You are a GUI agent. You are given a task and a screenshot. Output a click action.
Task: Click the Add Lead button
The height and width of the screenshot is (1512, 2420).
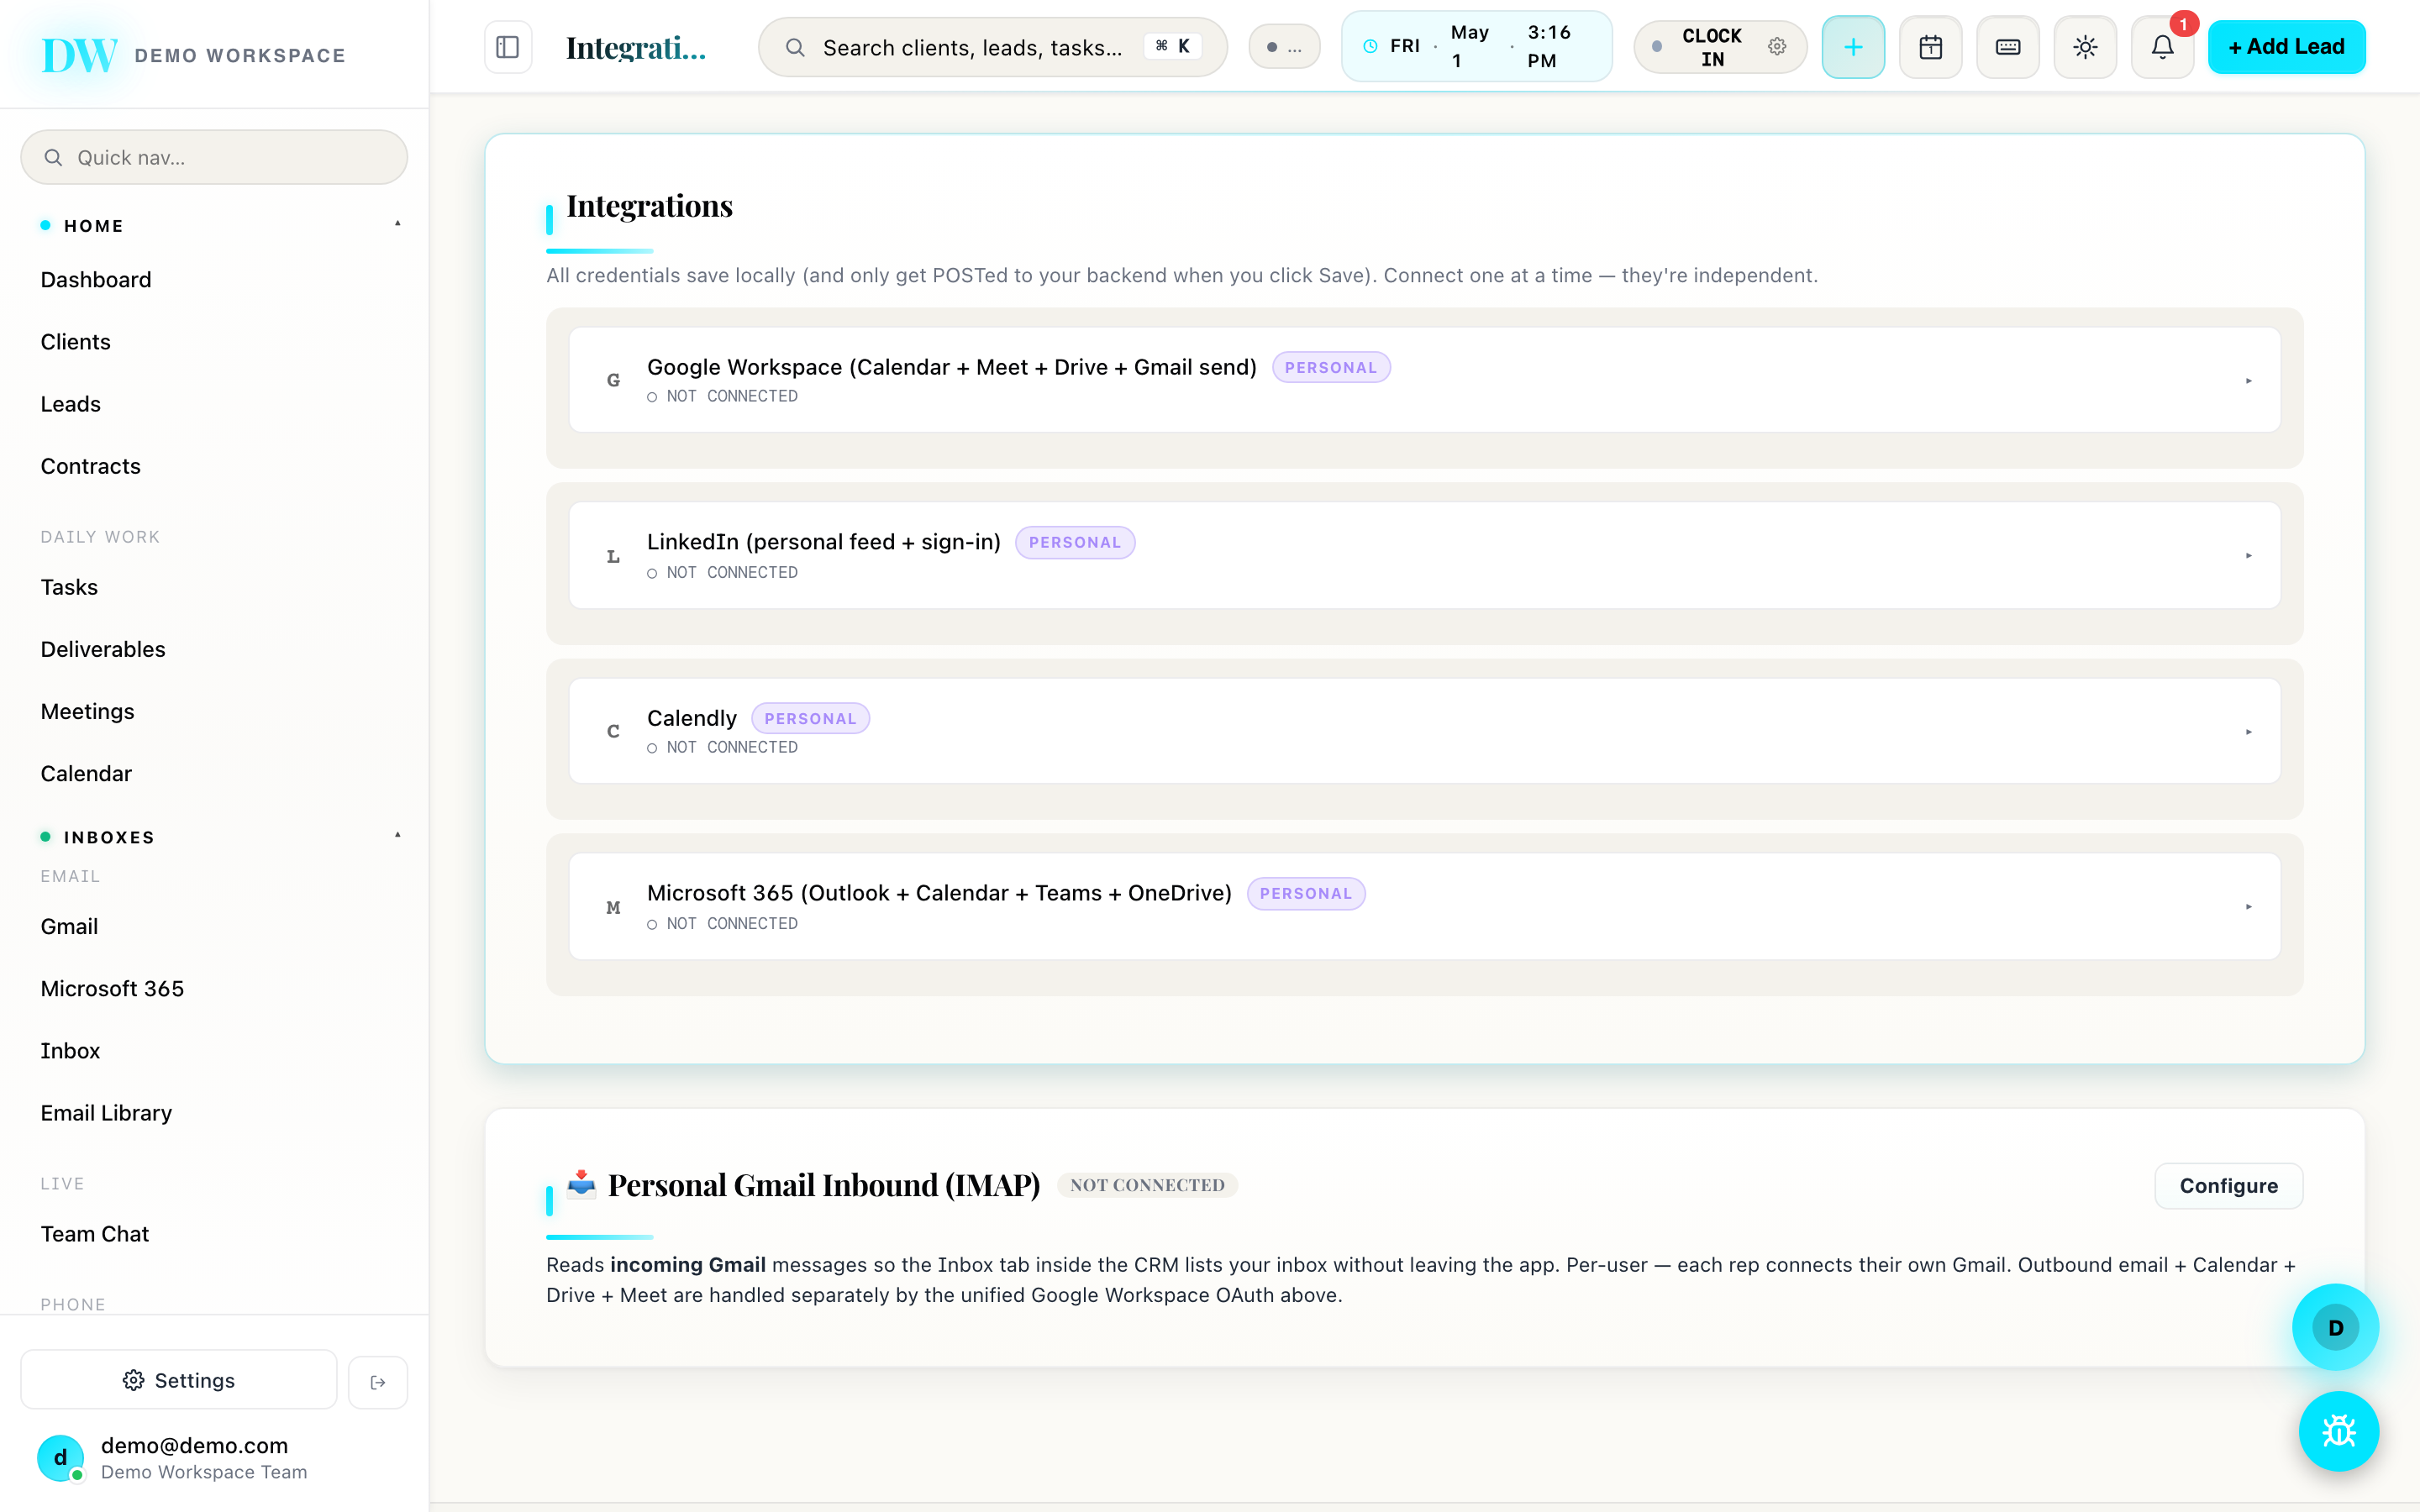point(2286,47)
